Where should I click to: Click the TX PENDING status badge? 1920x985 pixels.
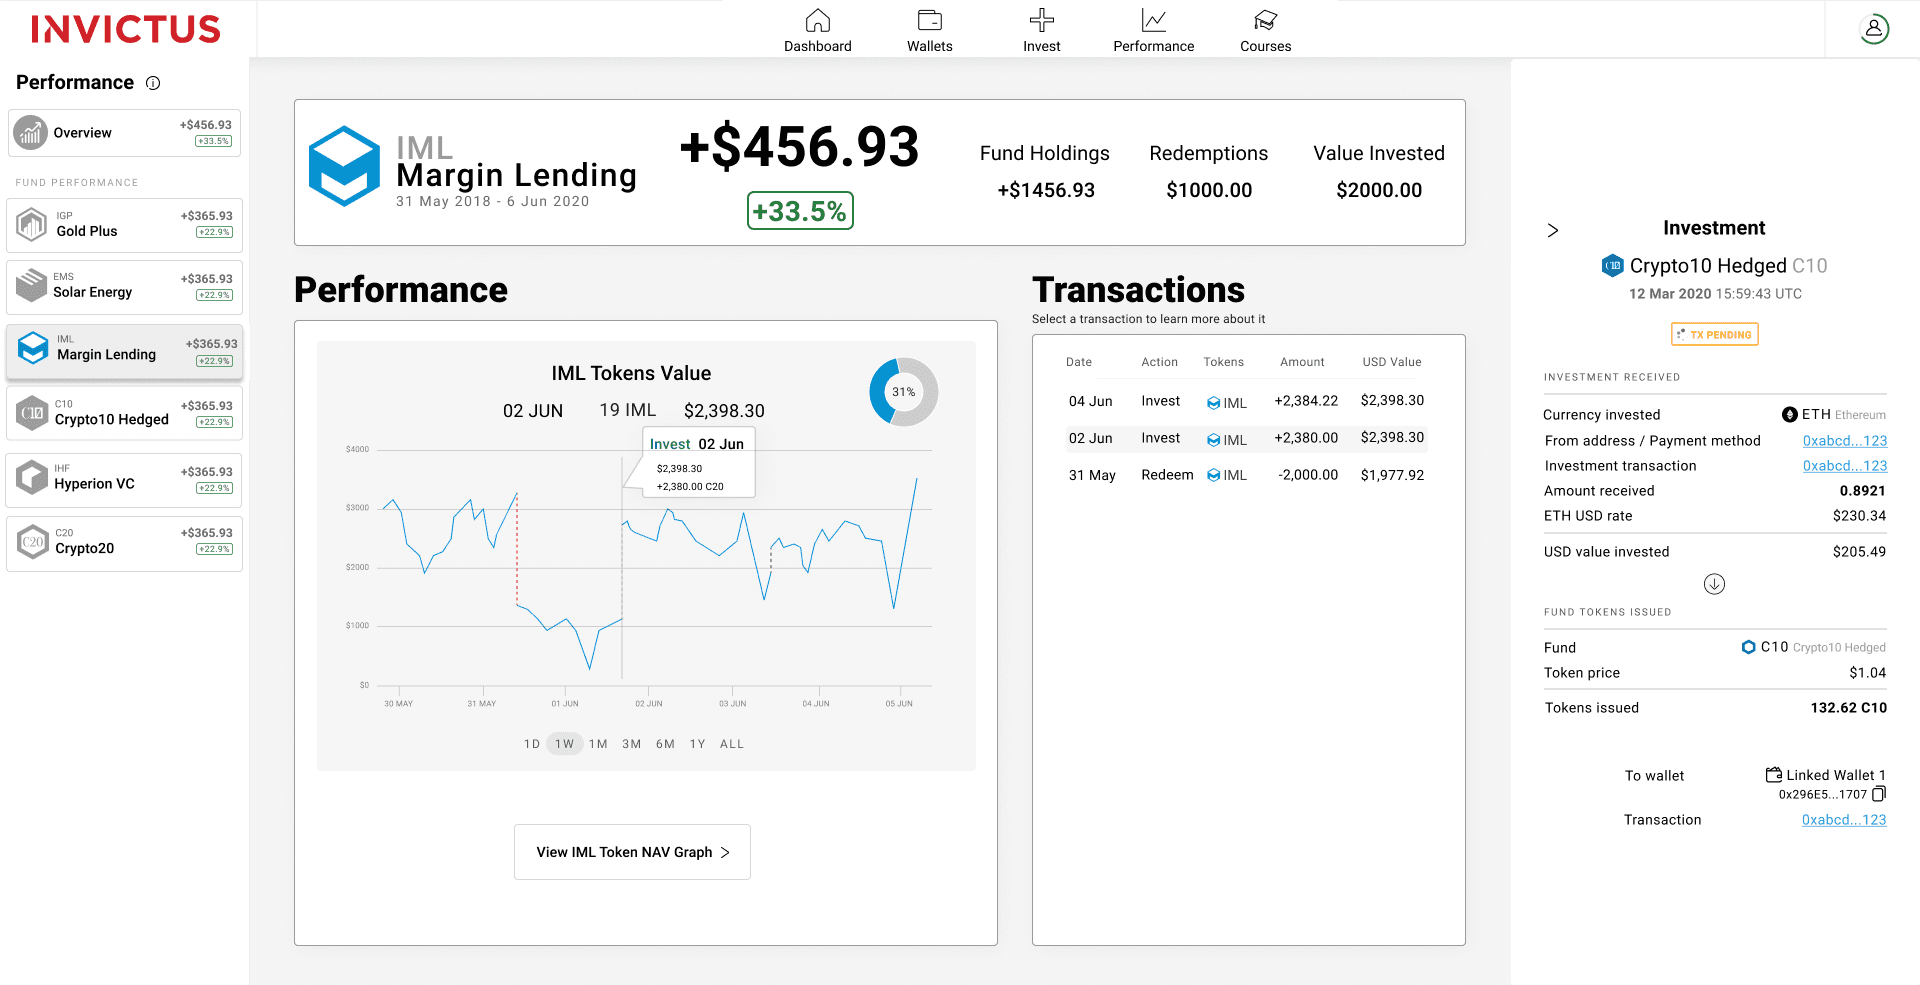click(x=1715, y=335)
